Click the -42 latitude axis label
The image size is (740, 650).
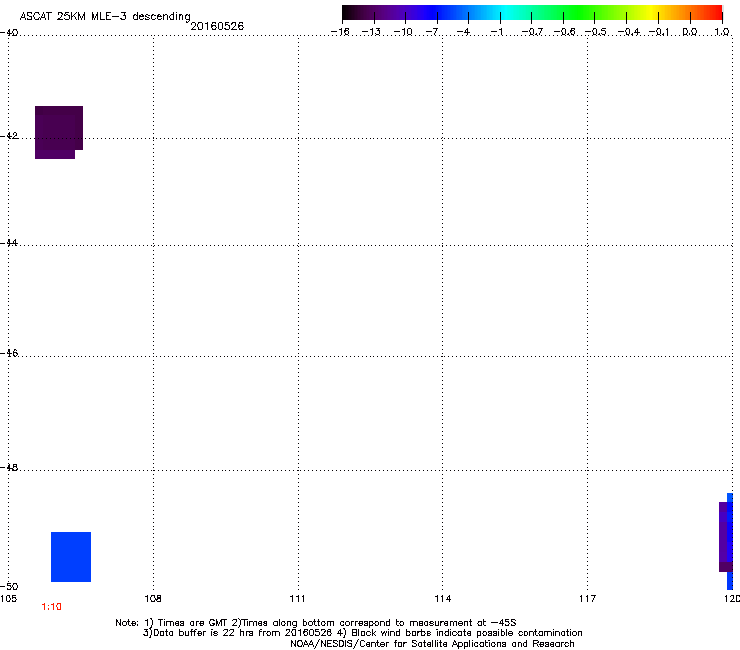coord(9,136)
